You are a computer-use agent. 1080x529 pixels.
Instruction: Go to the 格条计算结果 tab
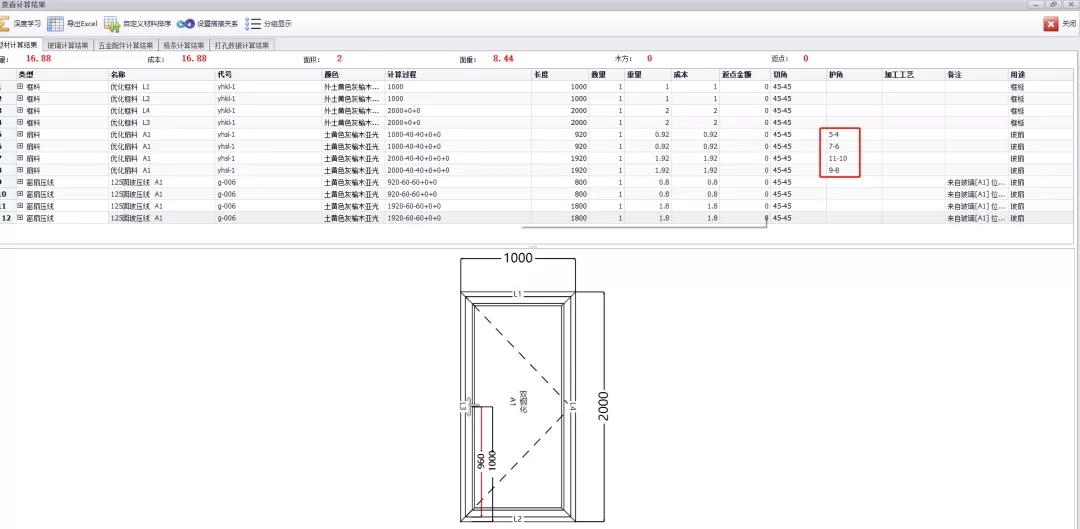183,45
